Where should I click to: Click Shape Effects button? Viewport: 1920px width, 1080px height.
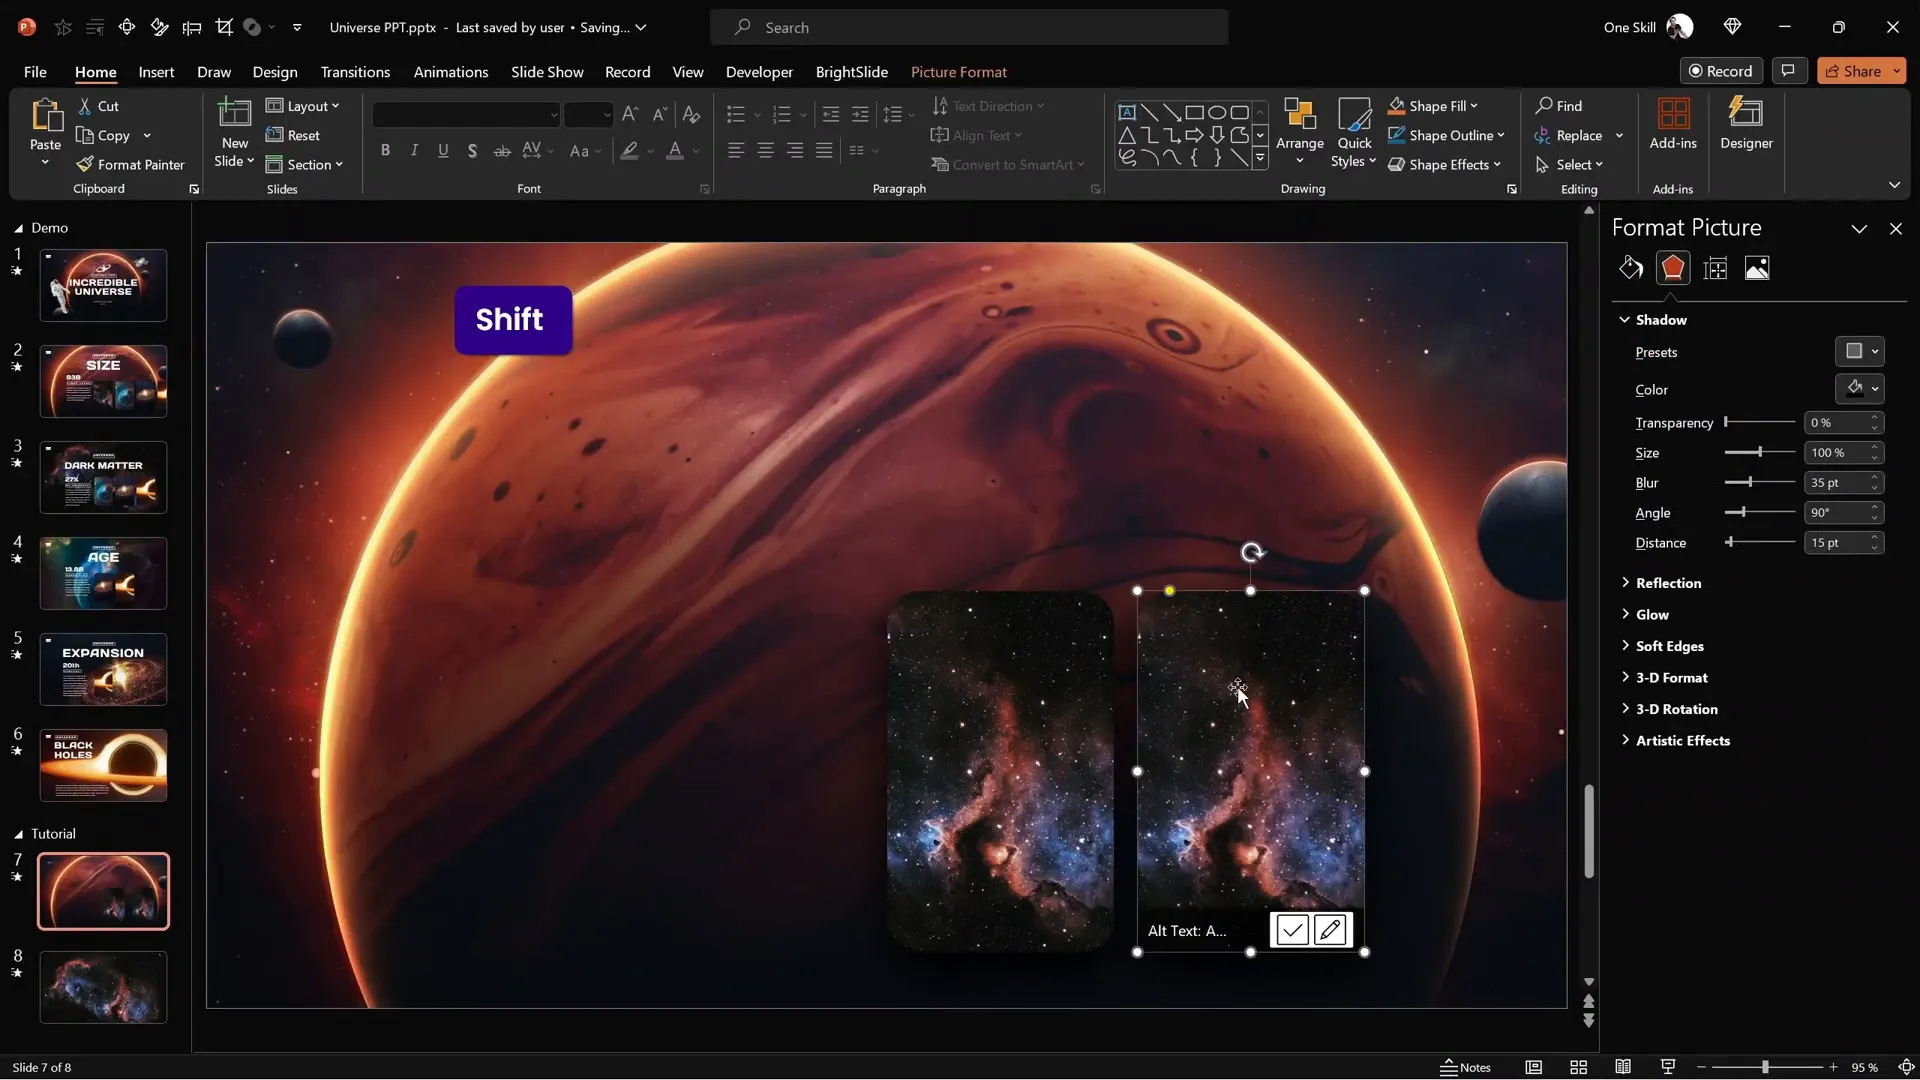tap(1445, 165)
